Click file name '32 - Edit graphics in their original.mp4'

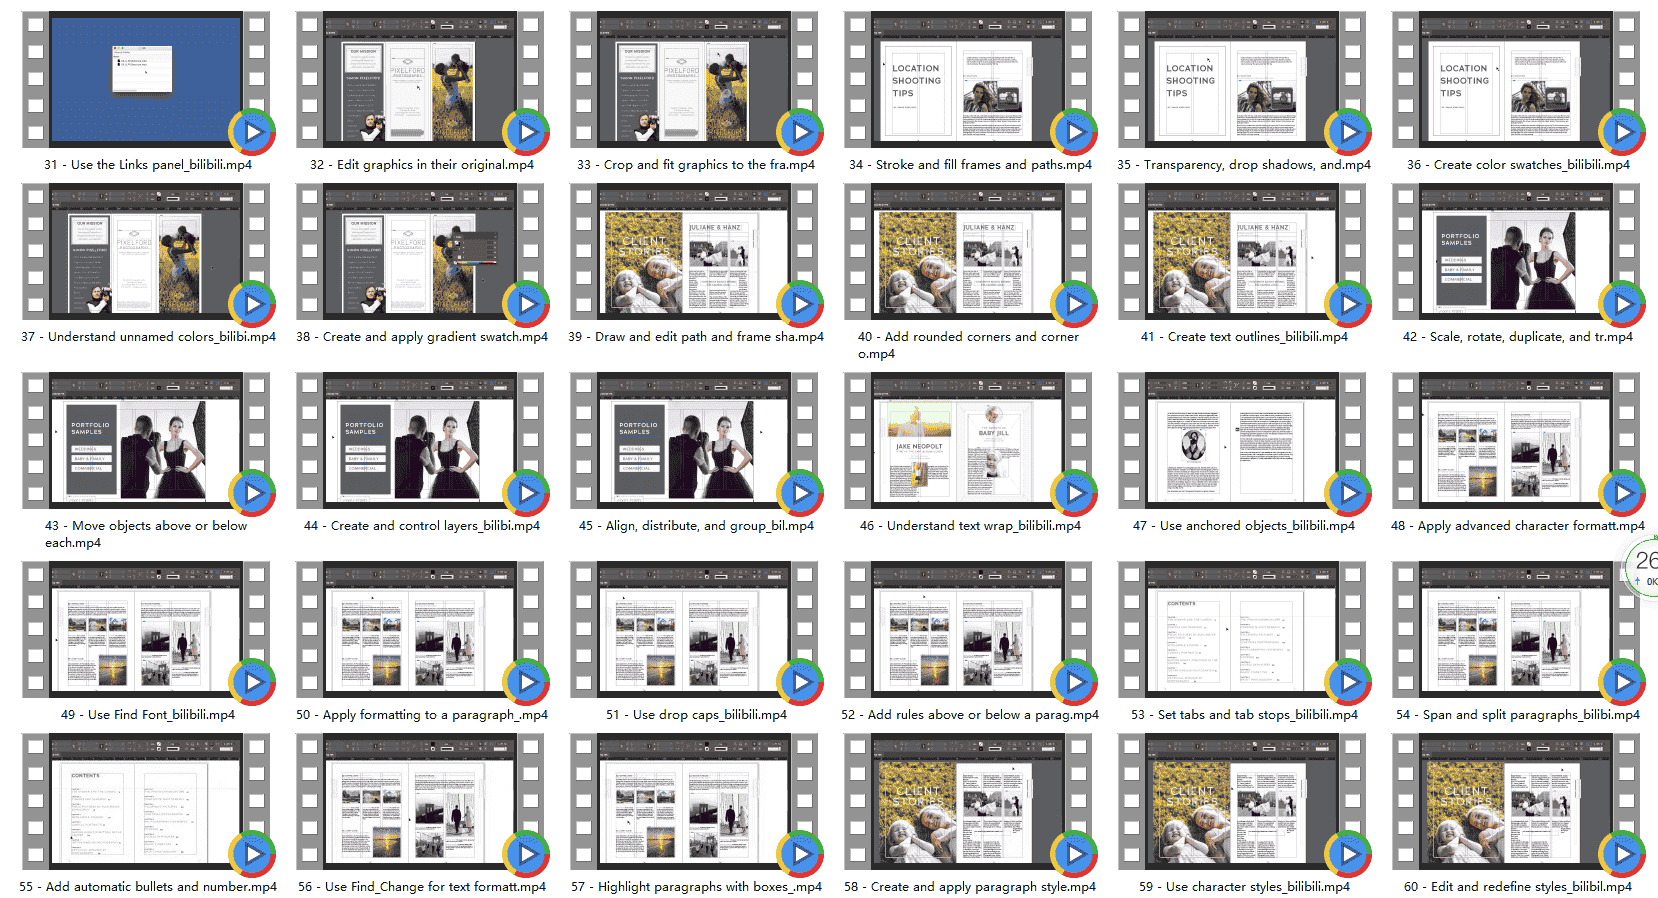pos(422,165)
